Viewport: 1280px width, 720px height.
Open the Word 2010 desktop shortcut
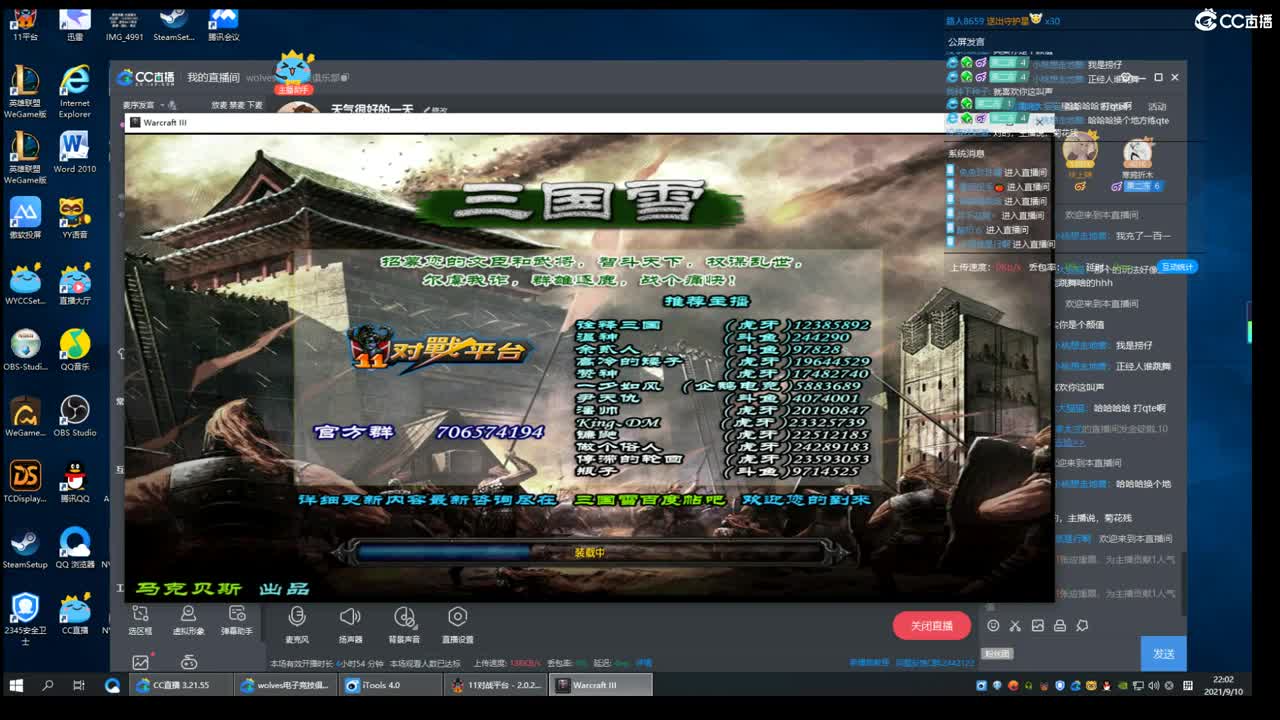click(75, 152)
